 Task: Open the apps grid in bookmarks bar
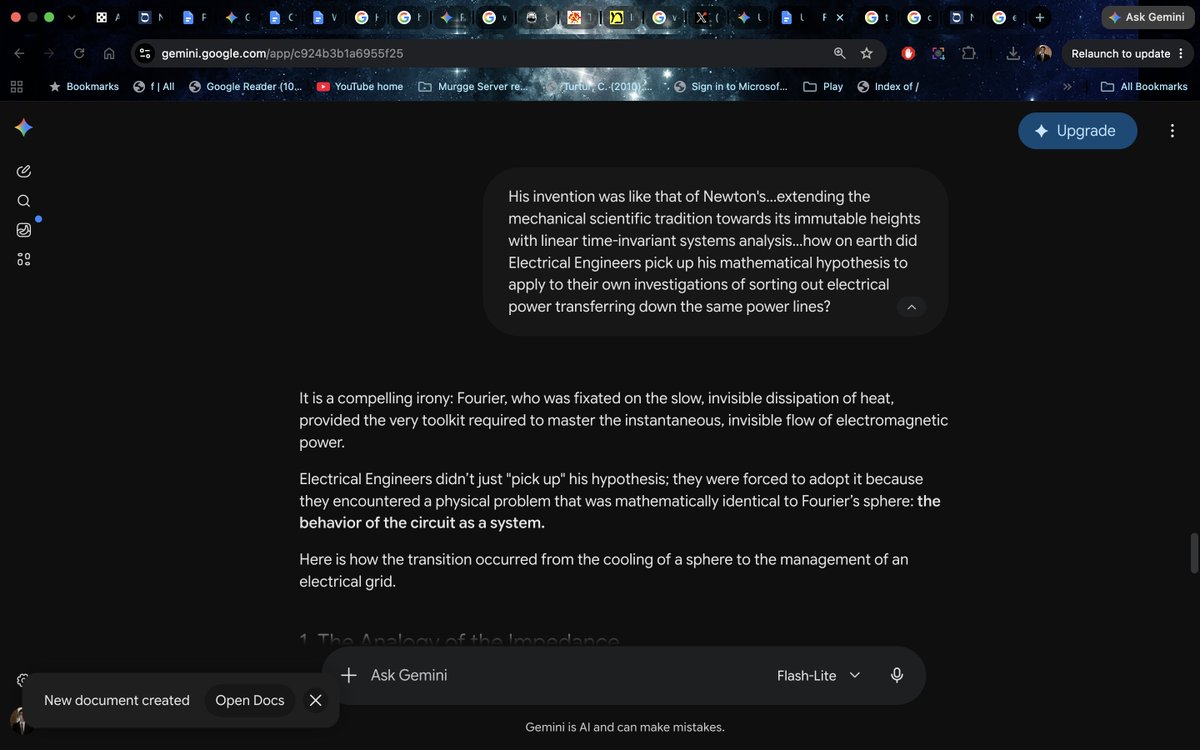17,87
